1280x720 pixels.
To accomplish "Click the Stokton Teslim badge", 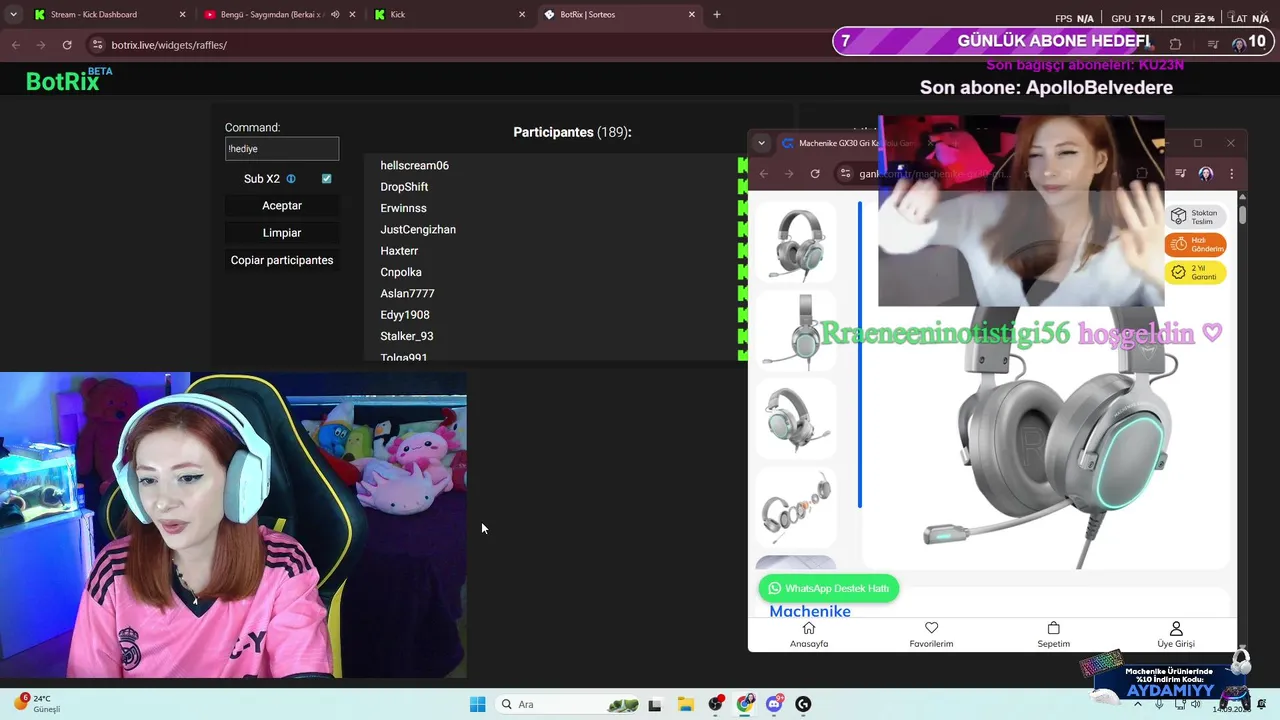I will tap(1195, 216).
